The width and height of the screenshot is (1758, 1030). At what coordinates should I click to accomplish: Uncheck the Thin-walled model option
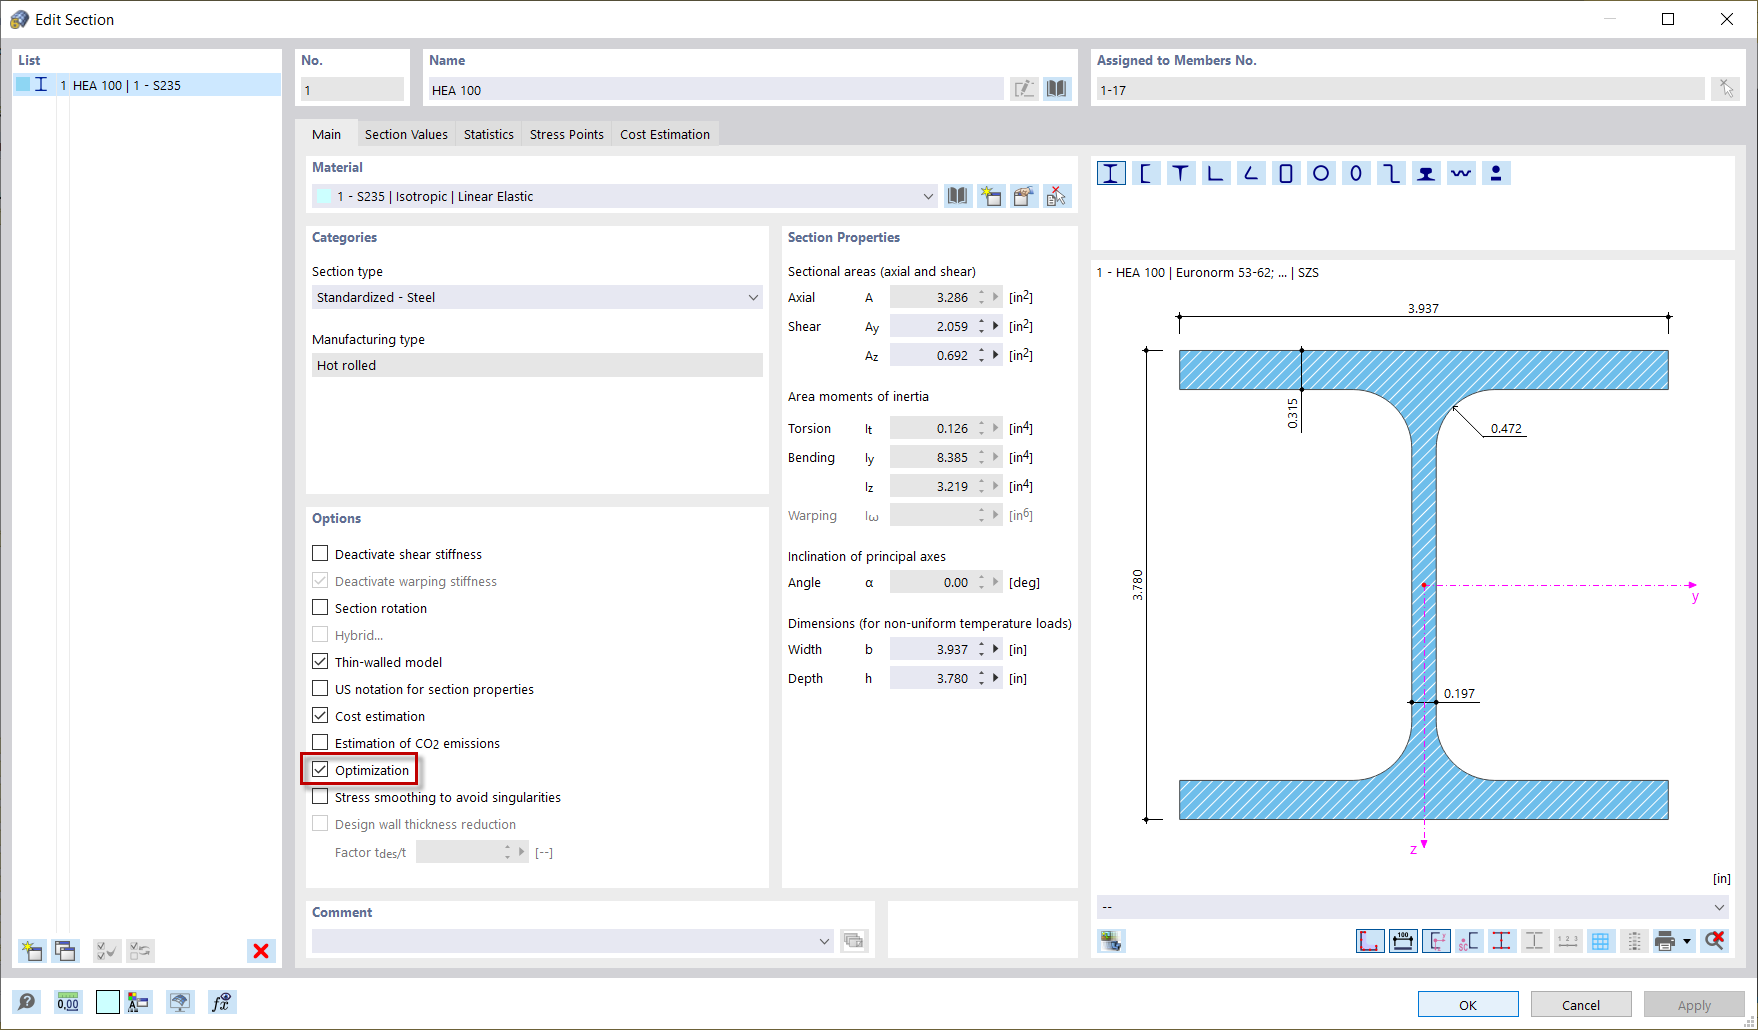tap(320, 661)
